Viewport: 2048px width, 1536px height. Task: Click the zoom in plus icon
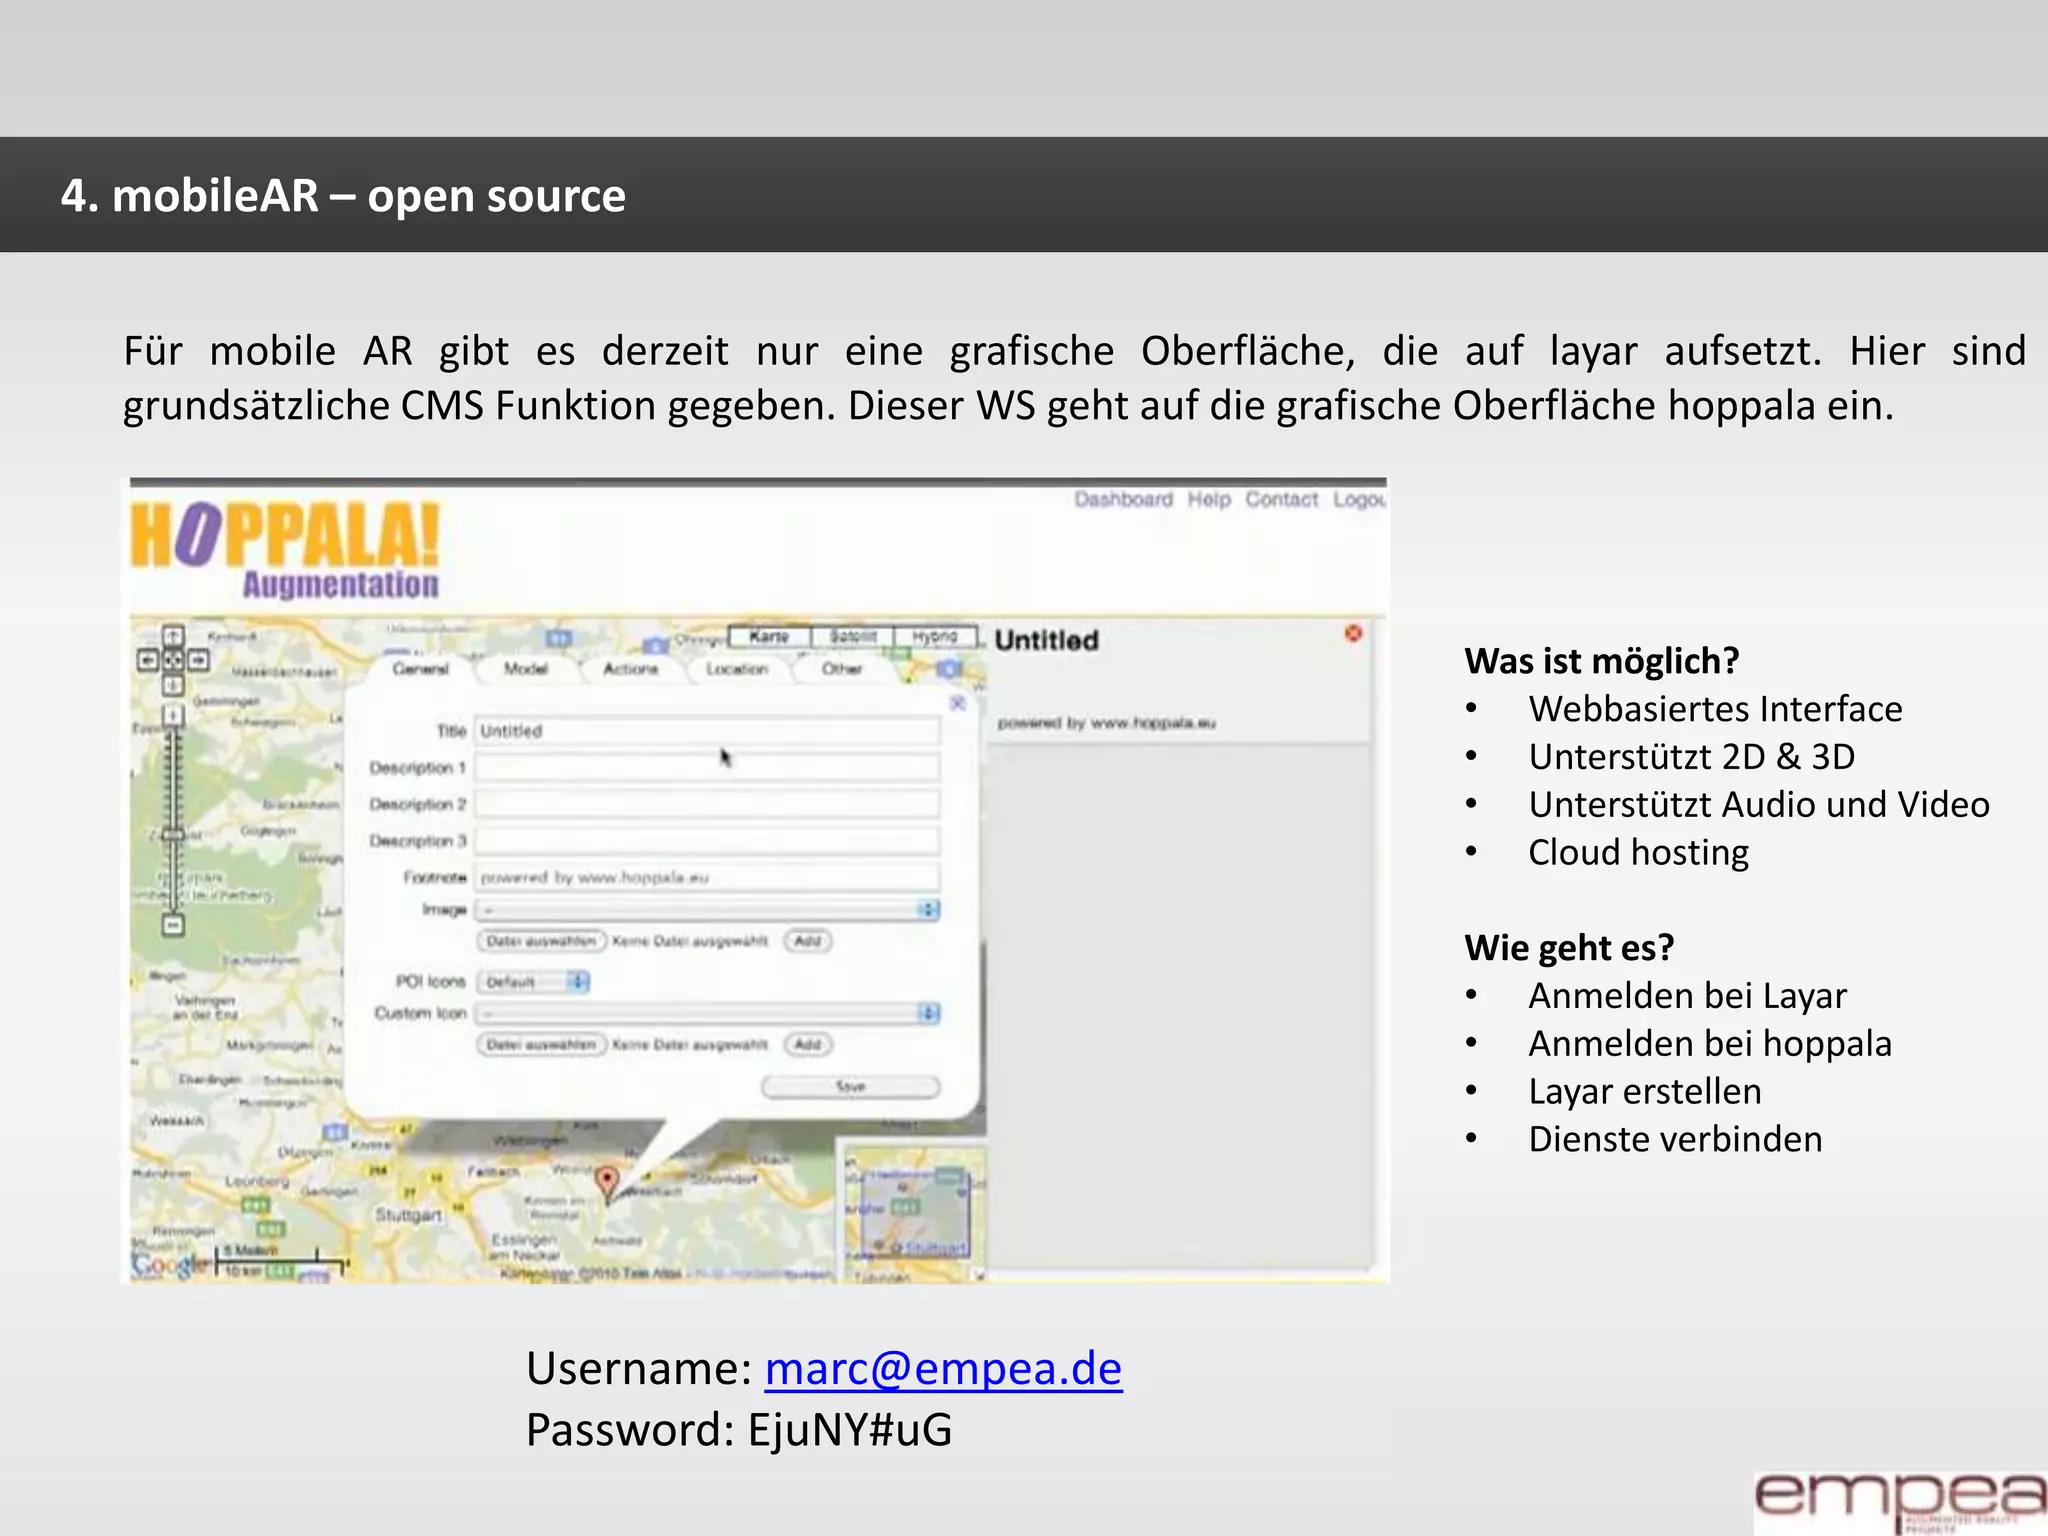(173, 715)
